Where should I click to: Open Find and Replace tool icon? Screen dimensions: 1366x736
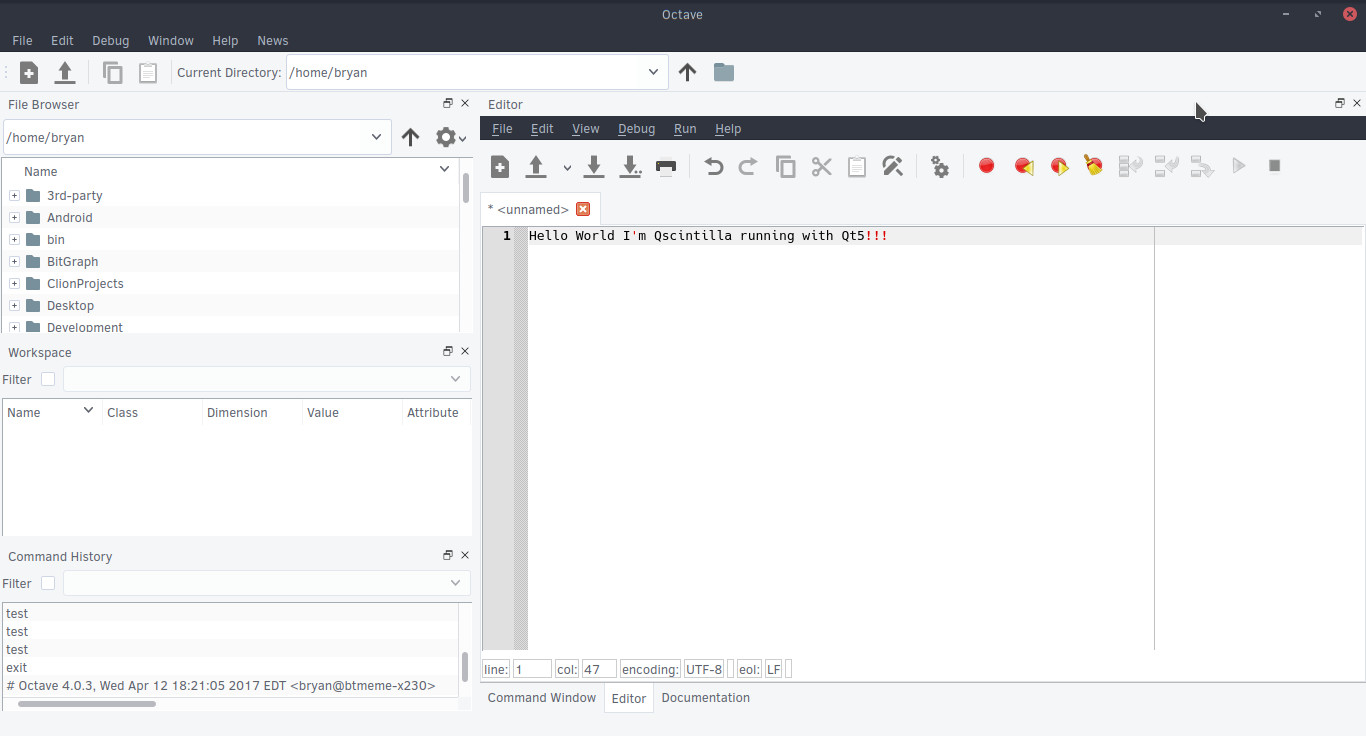click(x=893, y=167)
